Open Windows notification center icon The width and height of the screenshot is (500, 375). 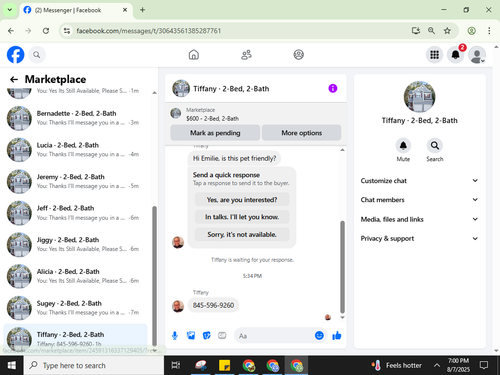pos(484,365)
